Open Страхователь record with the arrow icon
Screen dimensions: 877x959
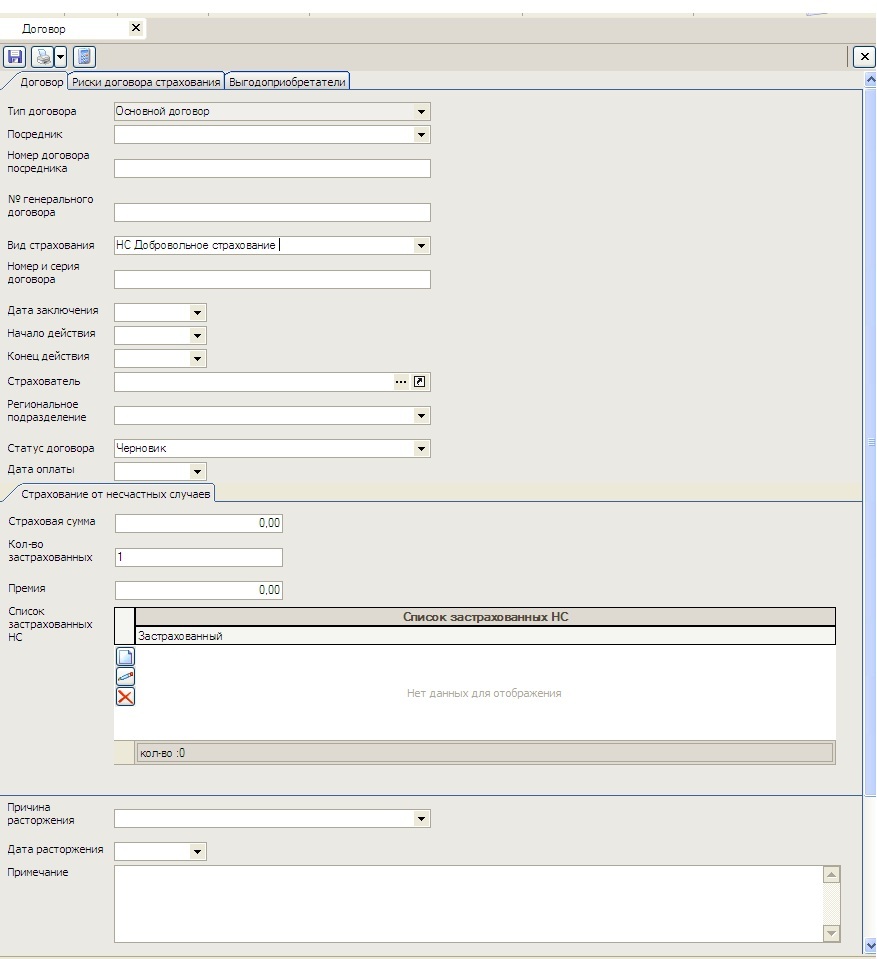click(420, 382)
